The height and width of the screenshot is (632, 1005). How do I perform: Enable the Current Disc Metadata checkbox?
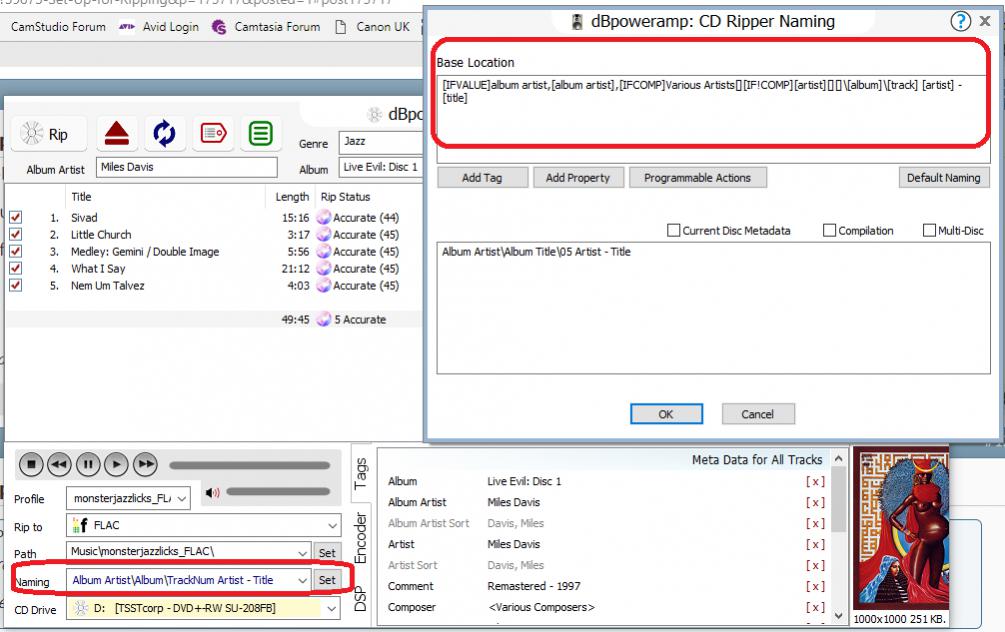(674, 230)
